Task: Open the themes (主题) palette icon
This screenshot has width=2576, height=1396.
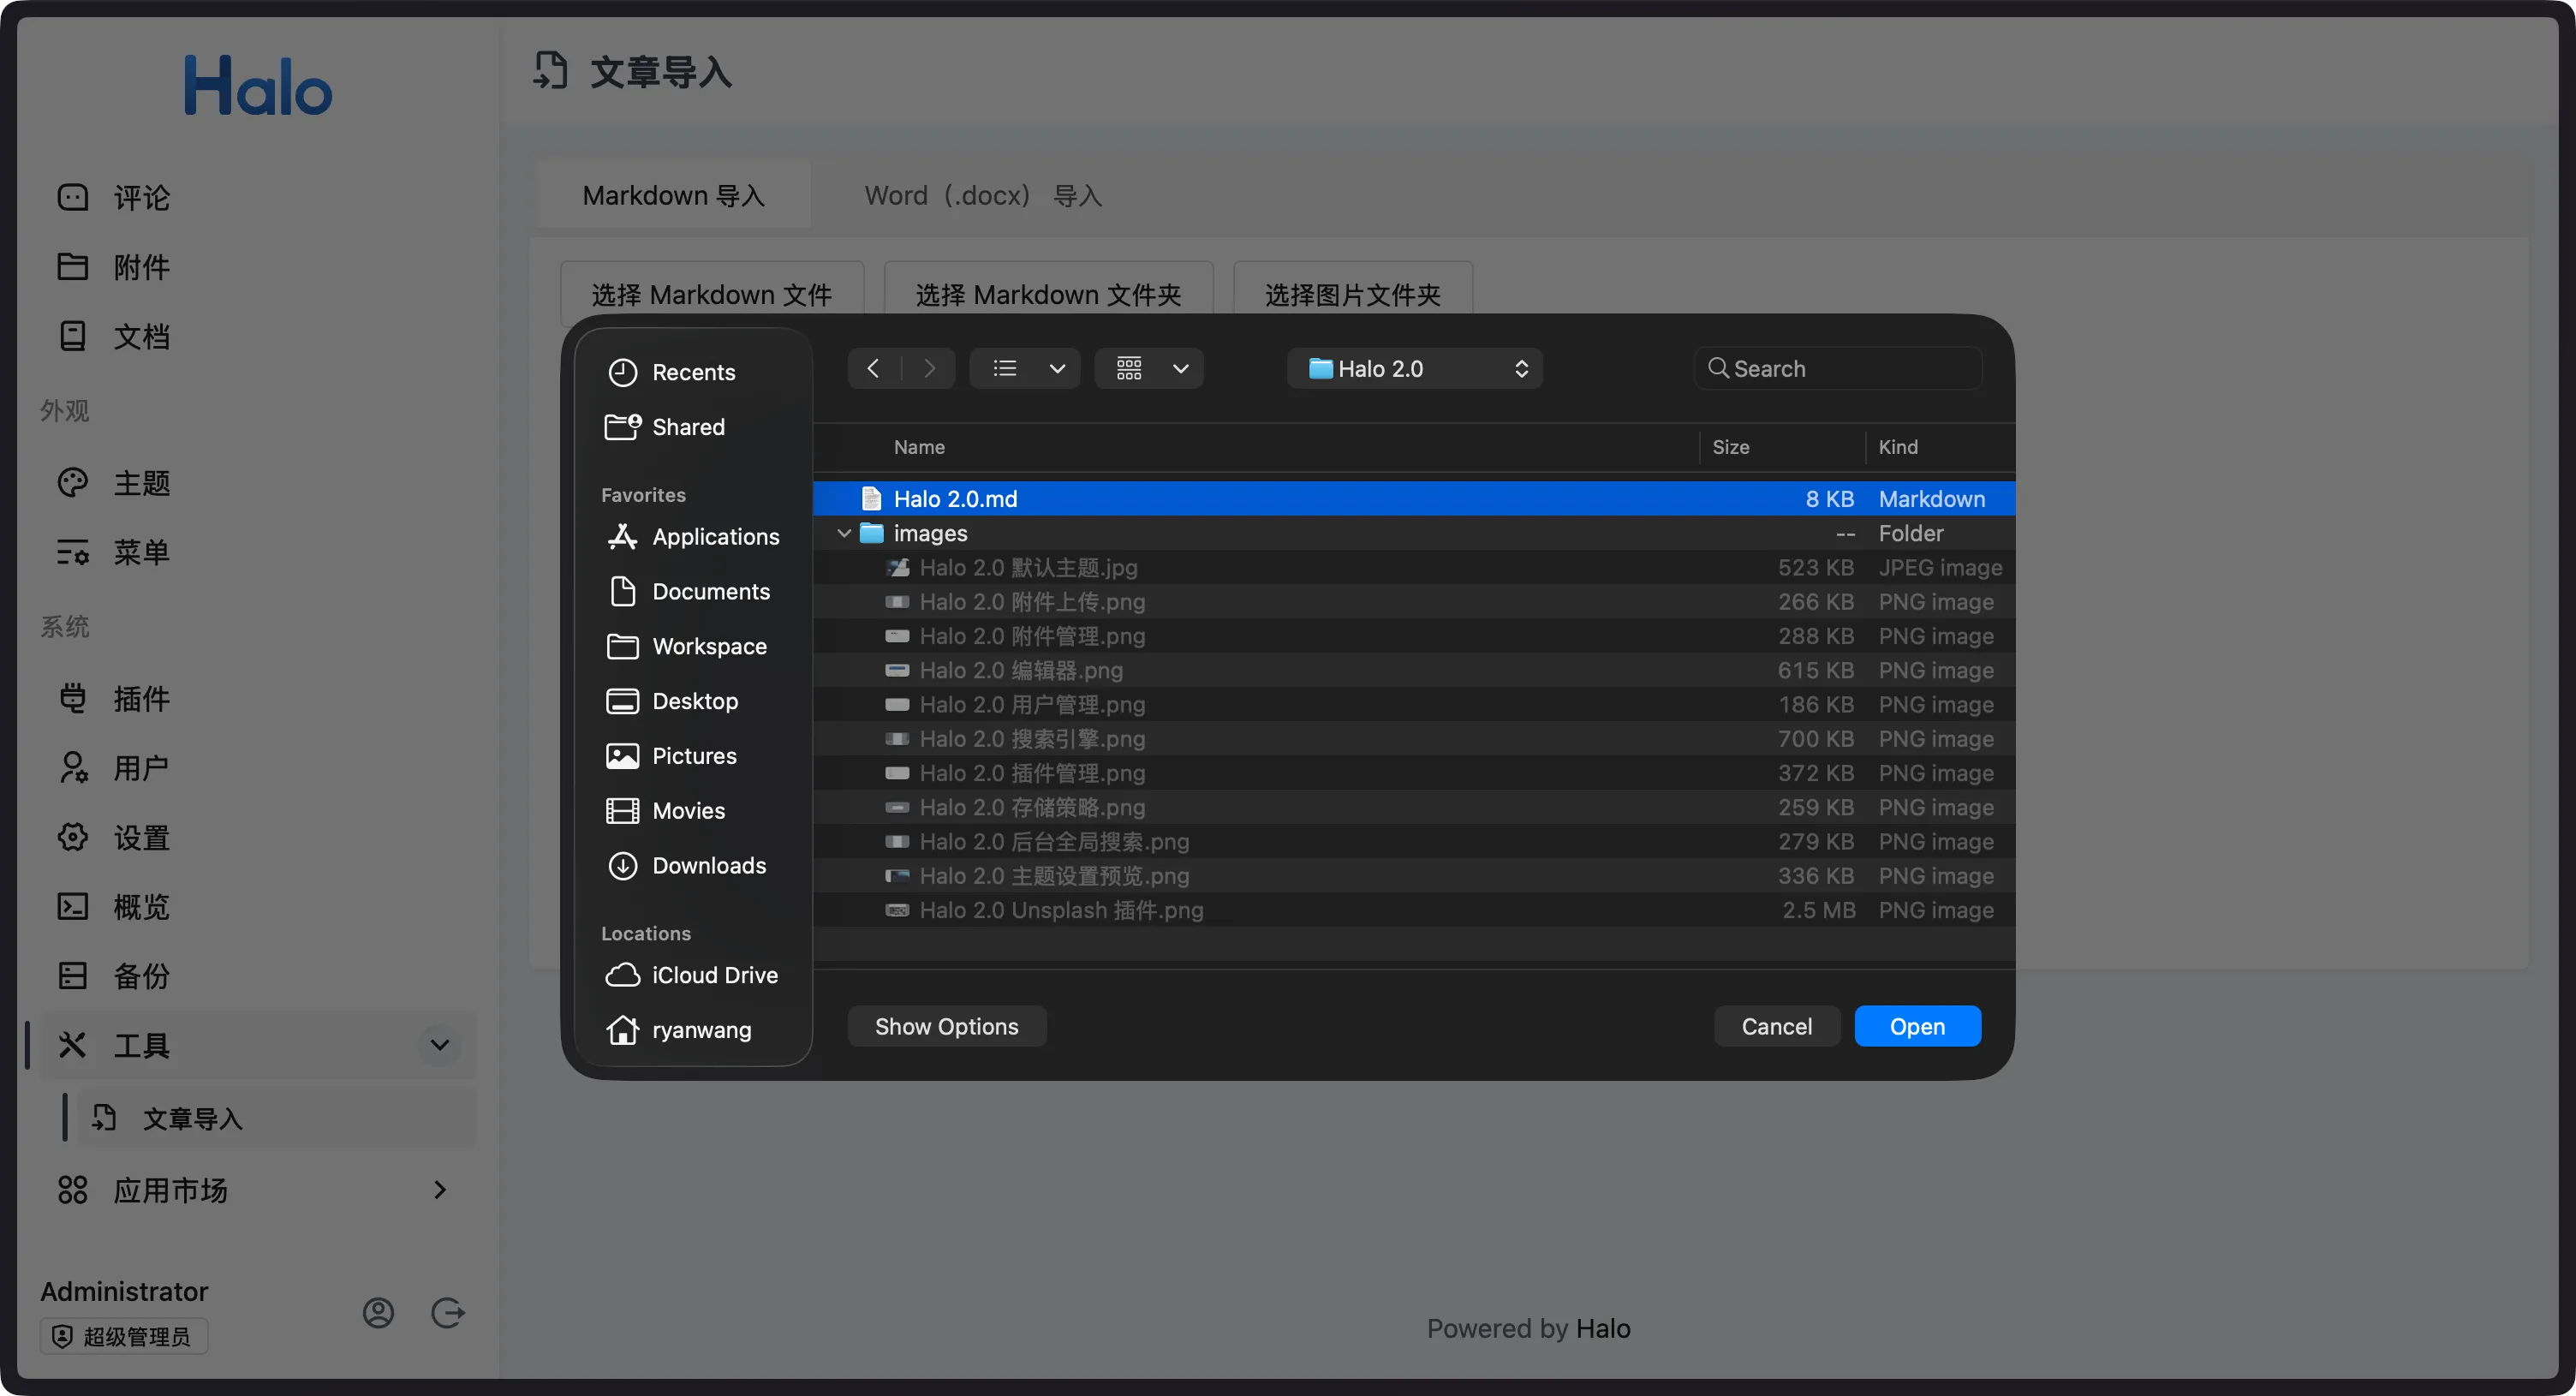Action: point(72,483)
